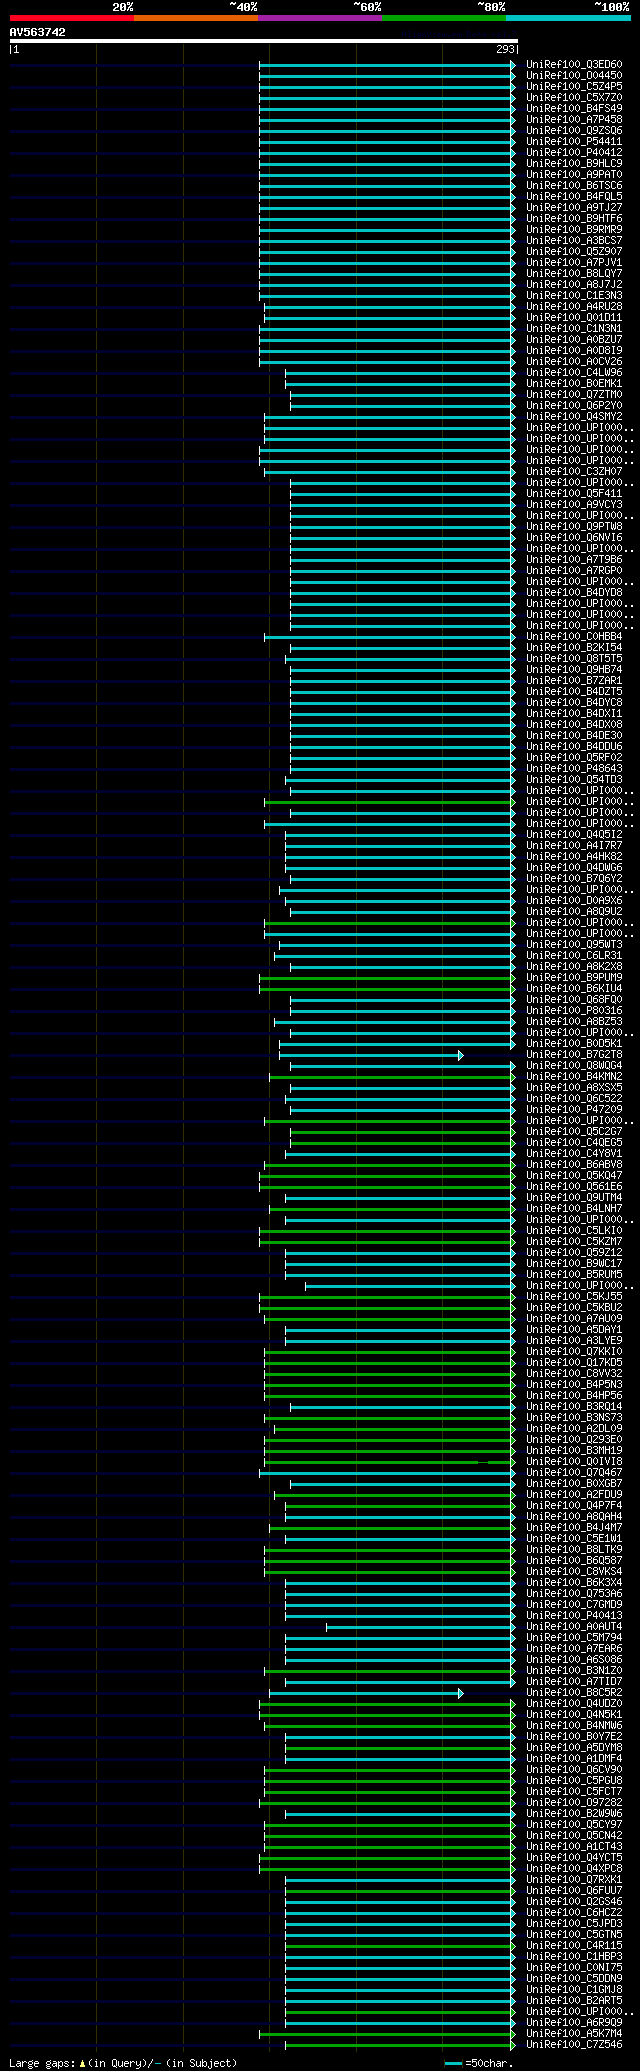
Task: Select hit label UniRef100_B9PUM9
Action: coord(574,978)
